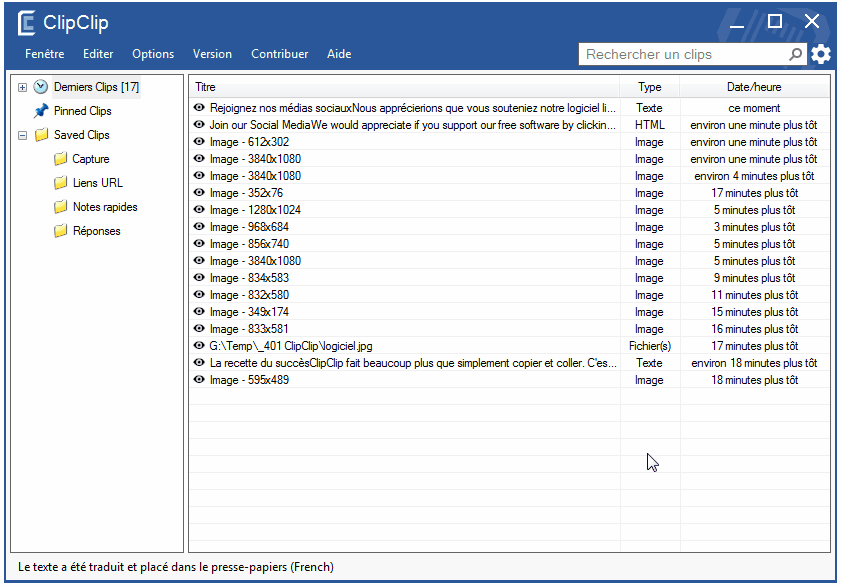Click the Fichier(s) type cell

pos(650,346)
